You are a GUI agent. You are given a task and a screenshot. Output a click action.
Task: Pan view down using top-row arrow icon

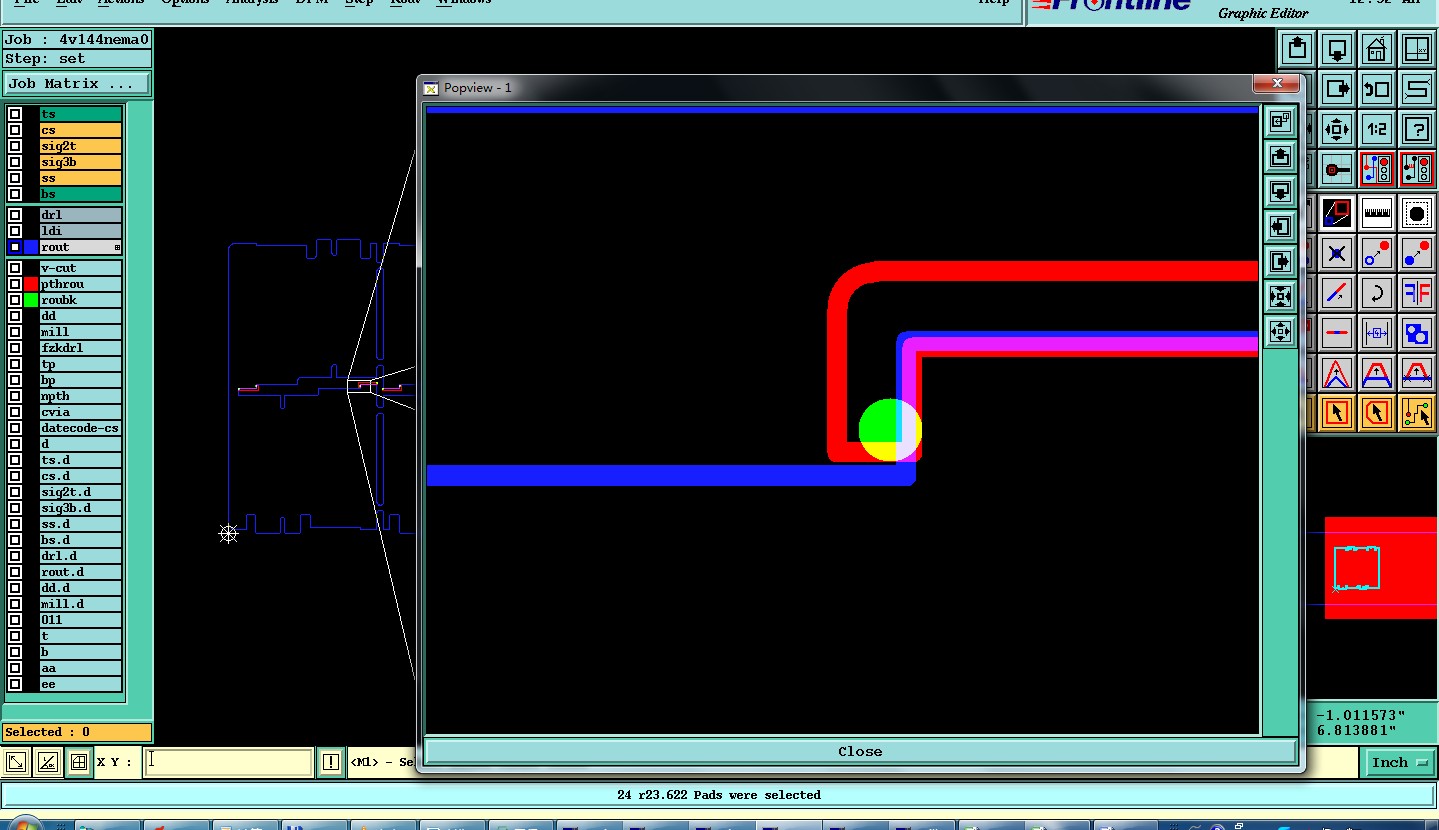(1337, 48)
